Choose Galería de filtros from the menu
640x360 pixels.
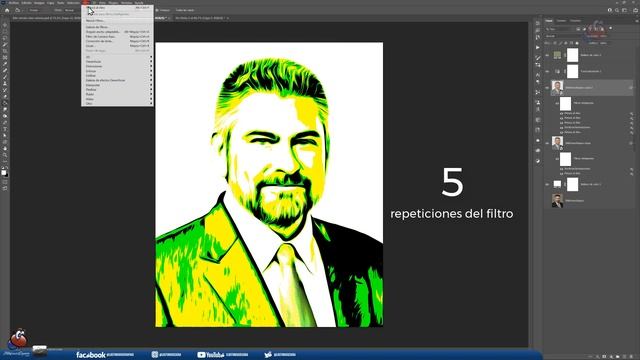(118, 27)
